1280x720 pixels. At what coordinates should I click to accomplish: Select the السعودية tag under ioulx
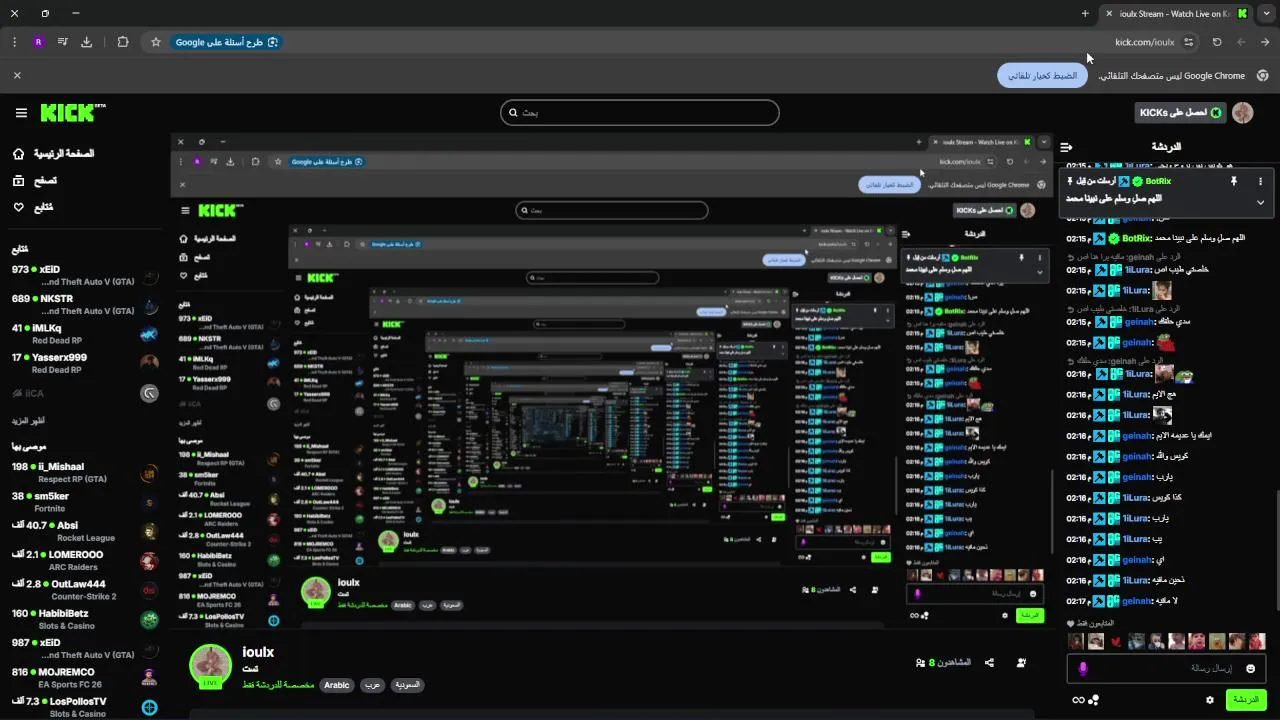406,686
